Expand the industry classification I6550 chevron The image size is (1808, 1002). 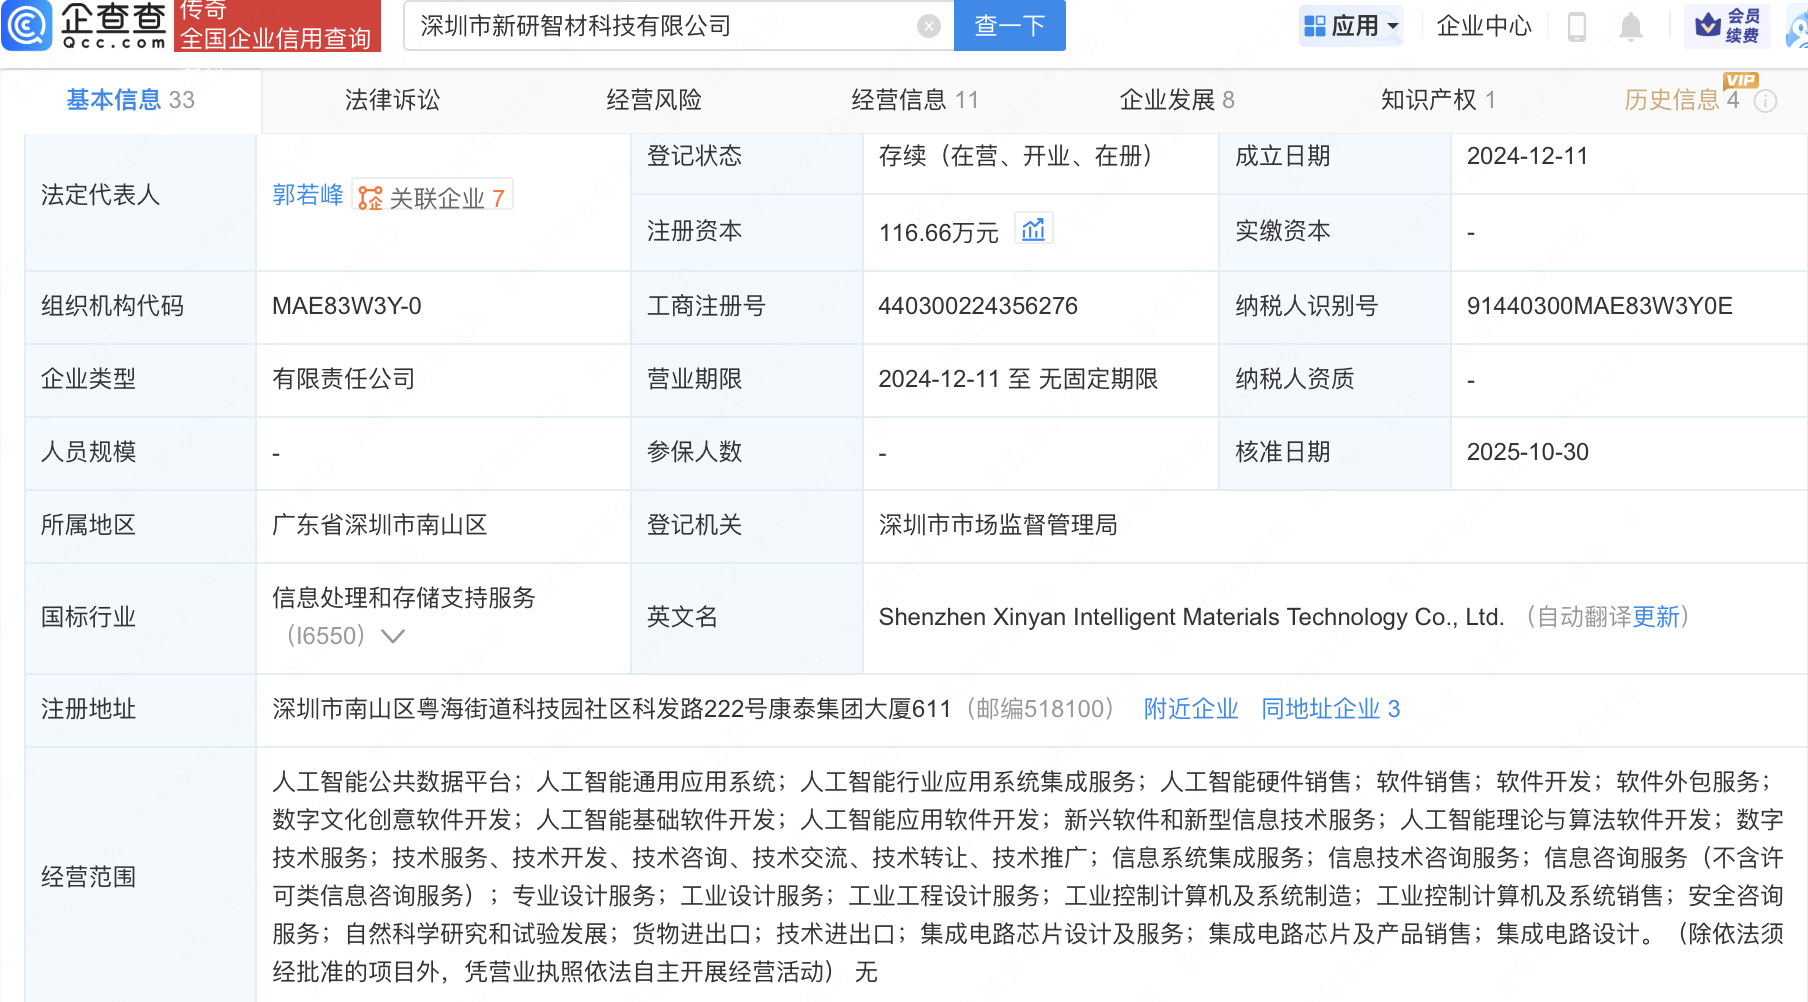393,636
